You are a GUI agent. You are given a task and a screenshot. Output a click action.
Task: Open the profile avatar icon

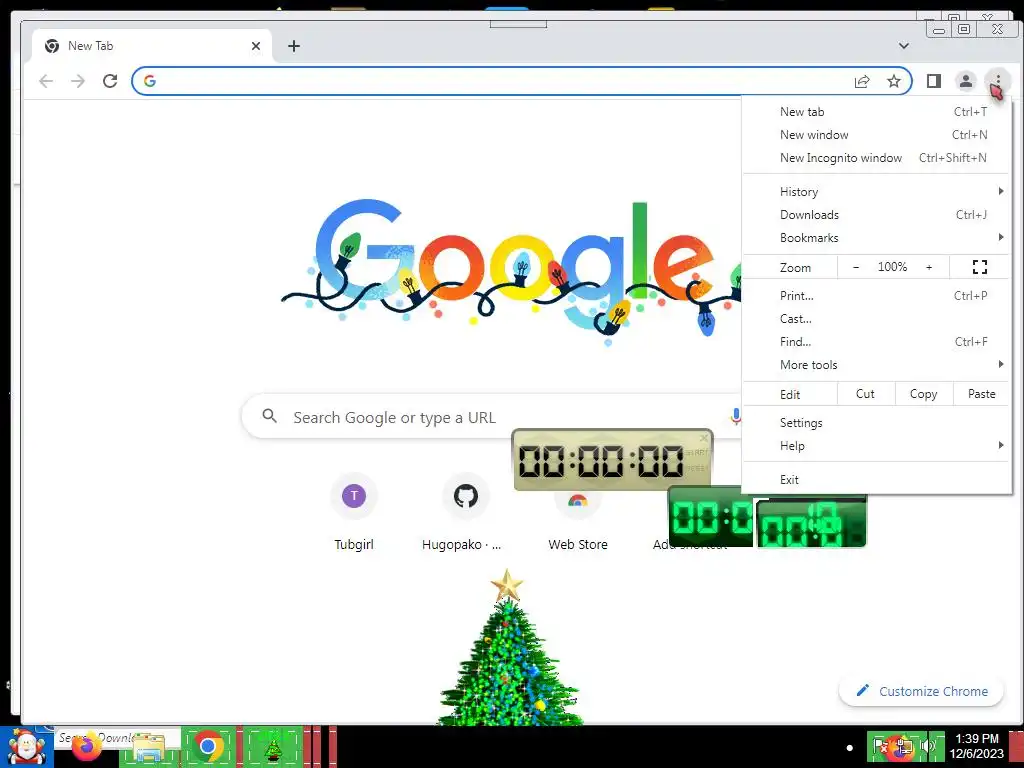(x=965, y=81)
